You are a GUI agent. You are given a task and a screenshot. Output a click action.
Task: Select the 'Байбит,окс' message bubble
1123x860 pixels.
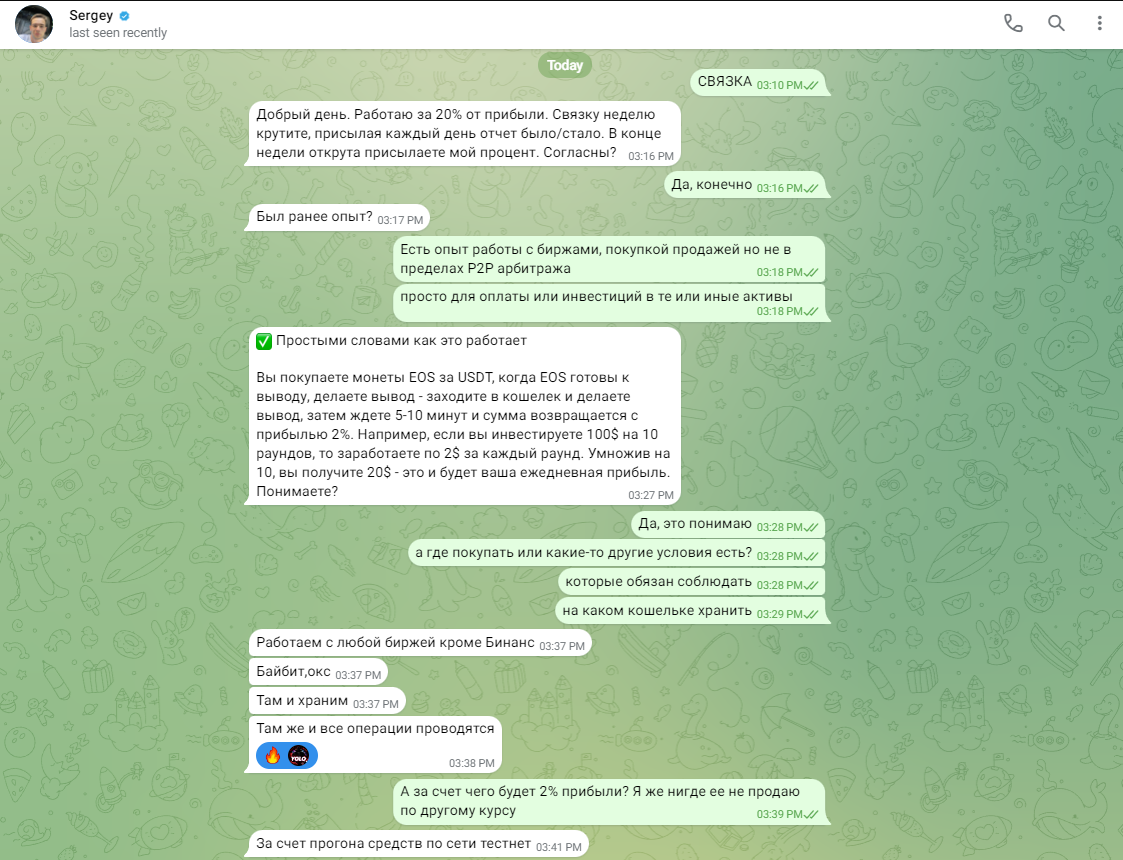(x=317, y=672)
